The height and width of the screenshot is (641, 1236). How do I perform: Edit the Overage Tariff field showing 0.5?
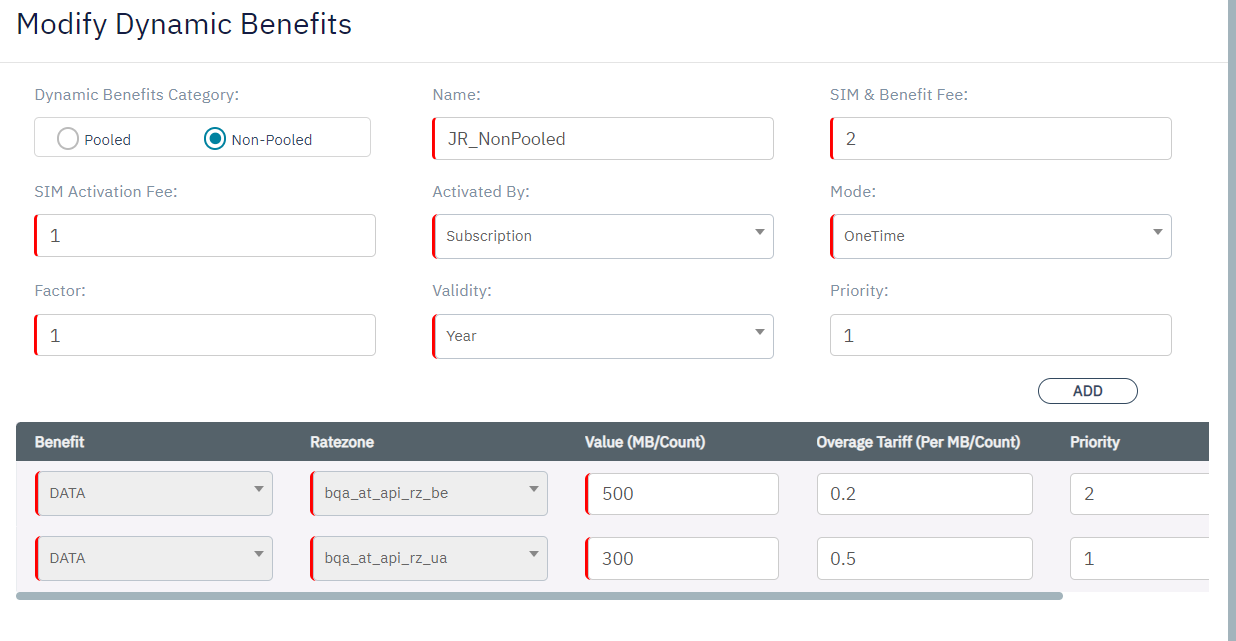(x=924, y=559)
